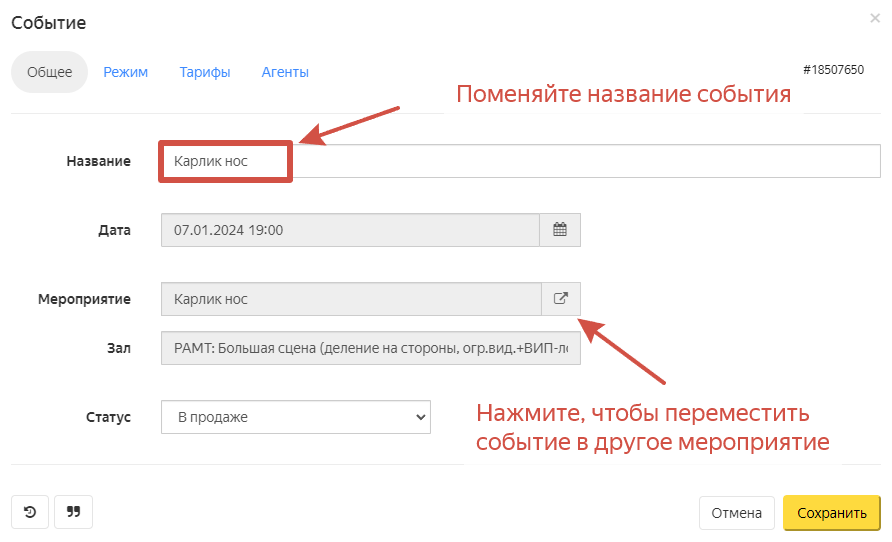Click the move-to-another-event external link icon
892x542 pixels.
(x=560, y=299)
